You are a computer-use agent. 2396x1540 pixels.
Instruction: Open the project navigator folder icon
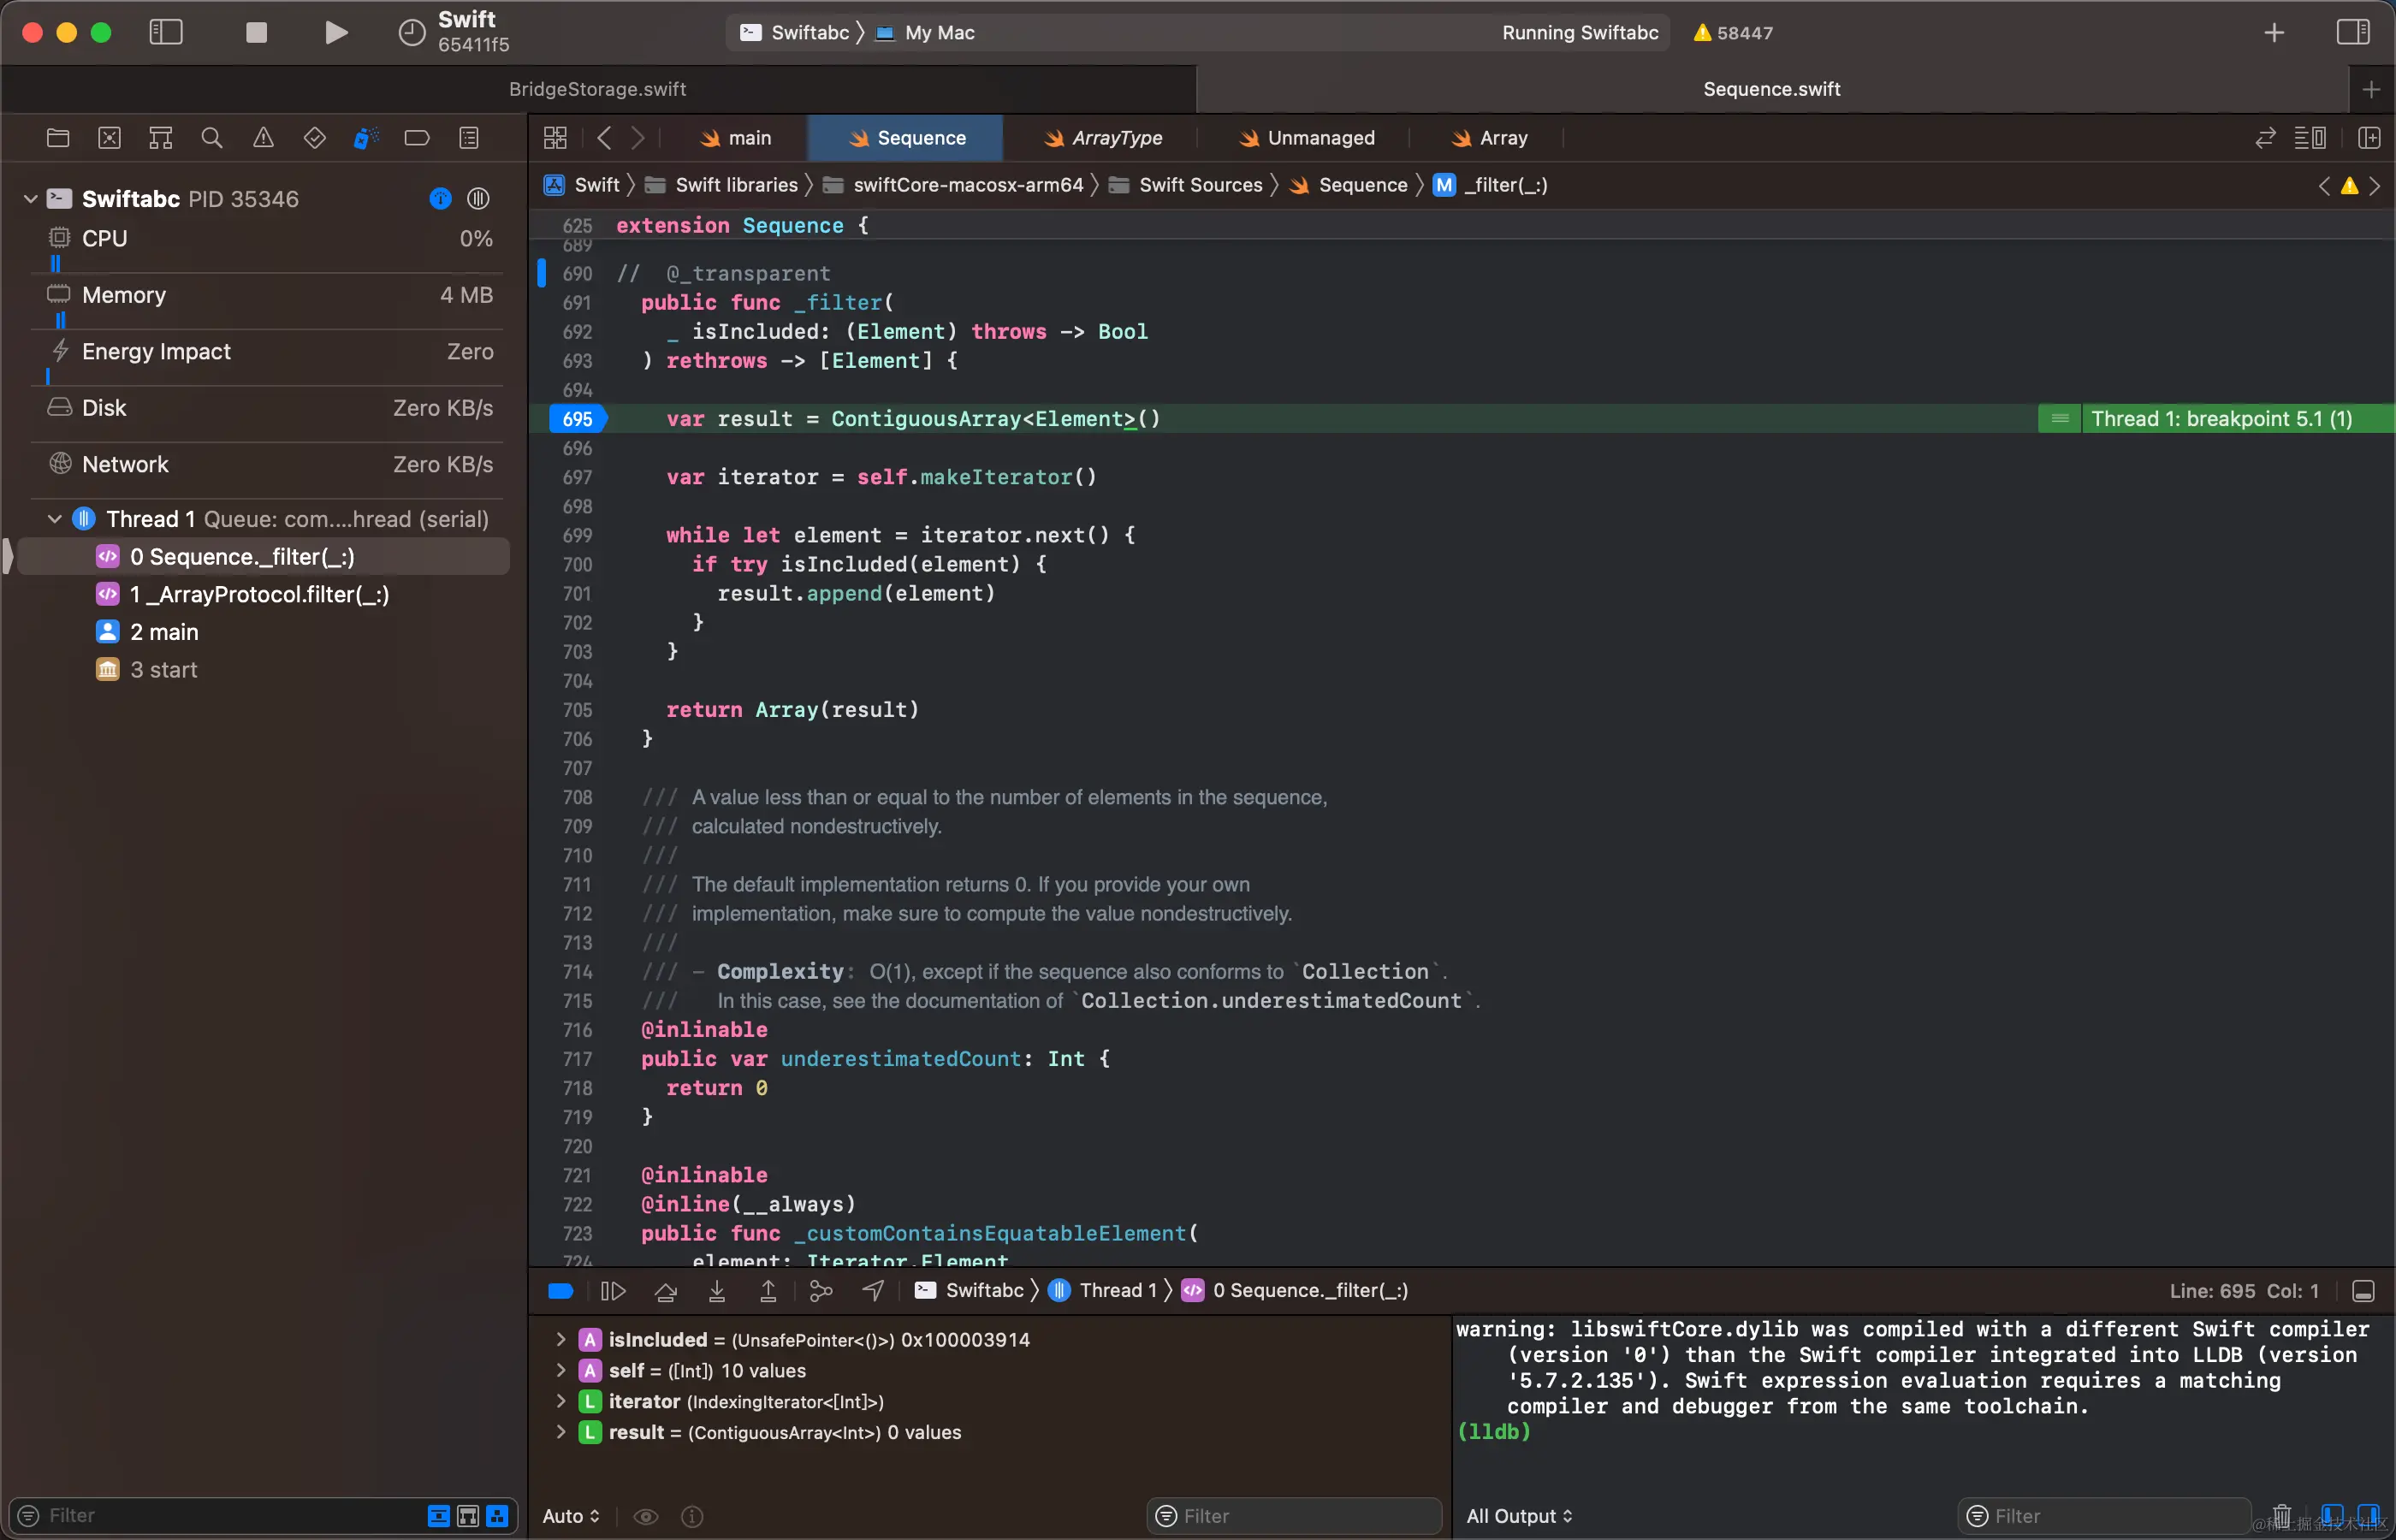(58, 138)
